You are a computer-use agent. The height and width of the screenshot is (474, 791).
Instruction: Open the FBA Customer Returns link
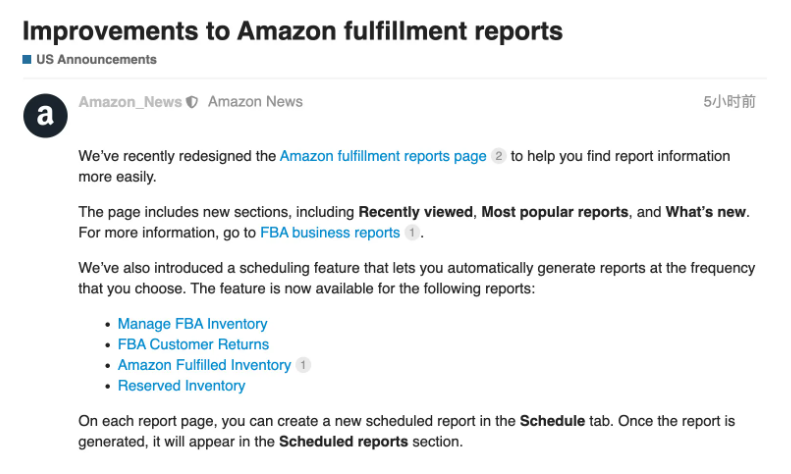[x=193, y=344]
